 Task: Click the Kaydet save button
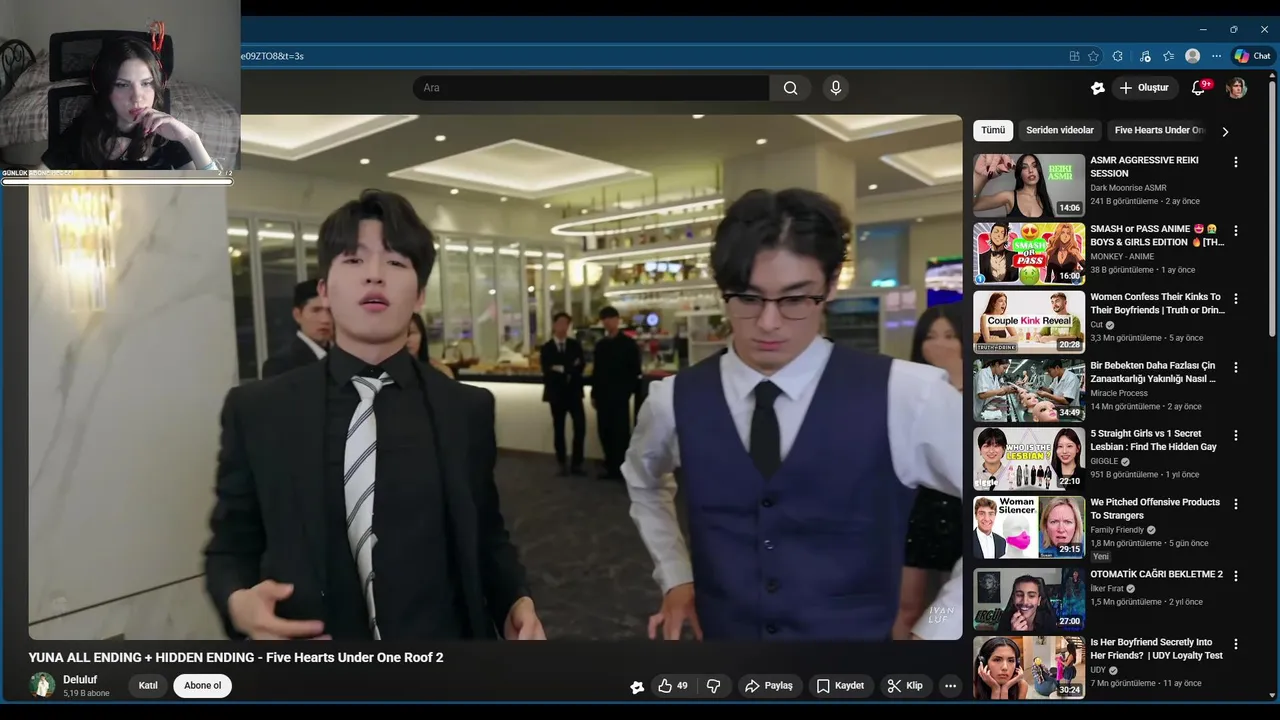tap(840, 686)
